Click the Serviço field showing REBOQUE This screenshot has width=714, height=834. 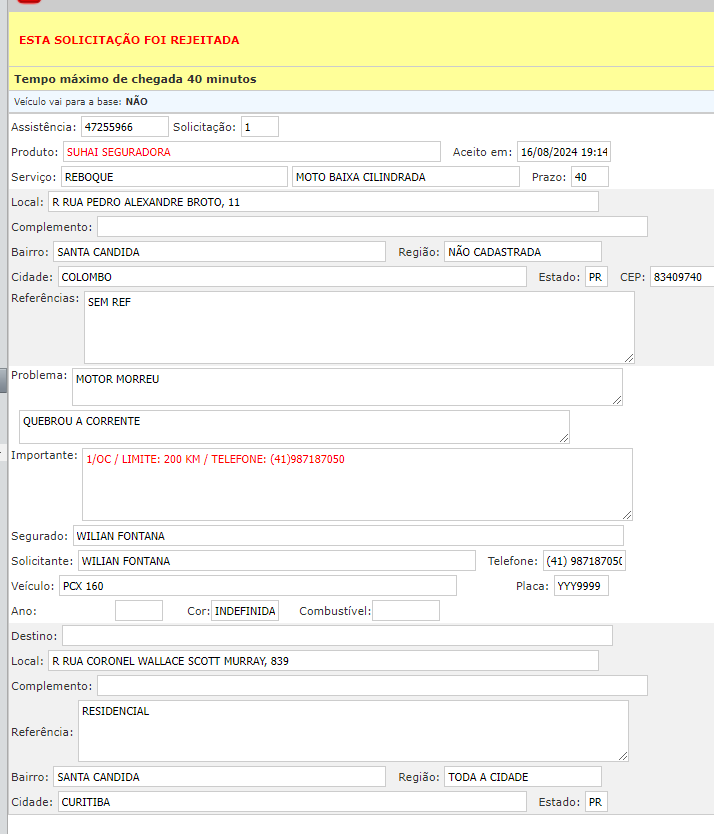click(x=174, y=177)
